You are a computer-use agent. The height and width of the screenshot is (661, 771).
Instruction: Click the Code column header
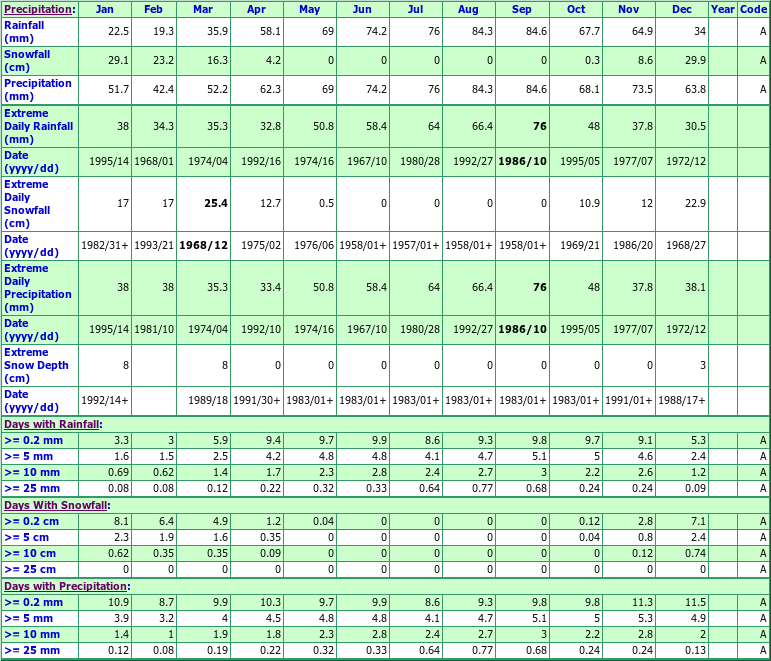tap(753, 9)
